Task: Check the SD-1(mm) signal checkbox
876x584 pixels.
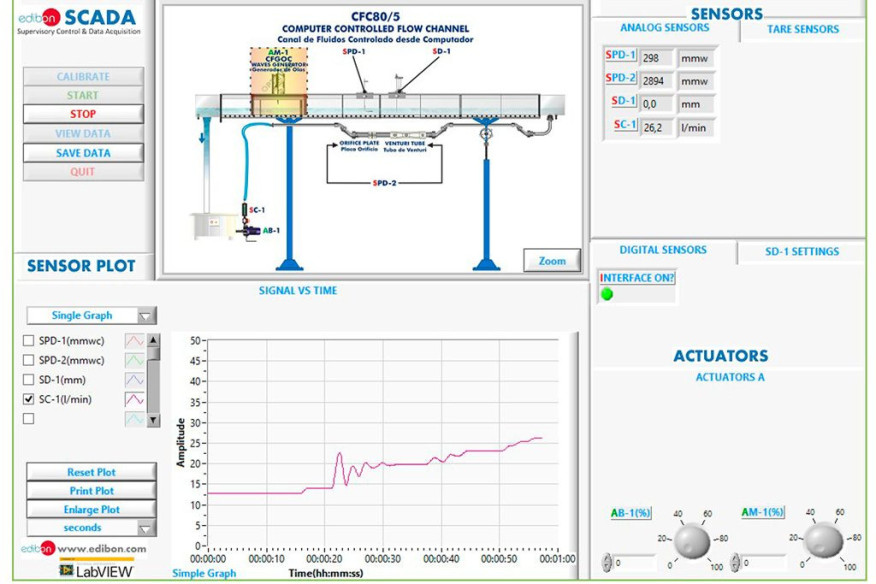Action: 28,380
